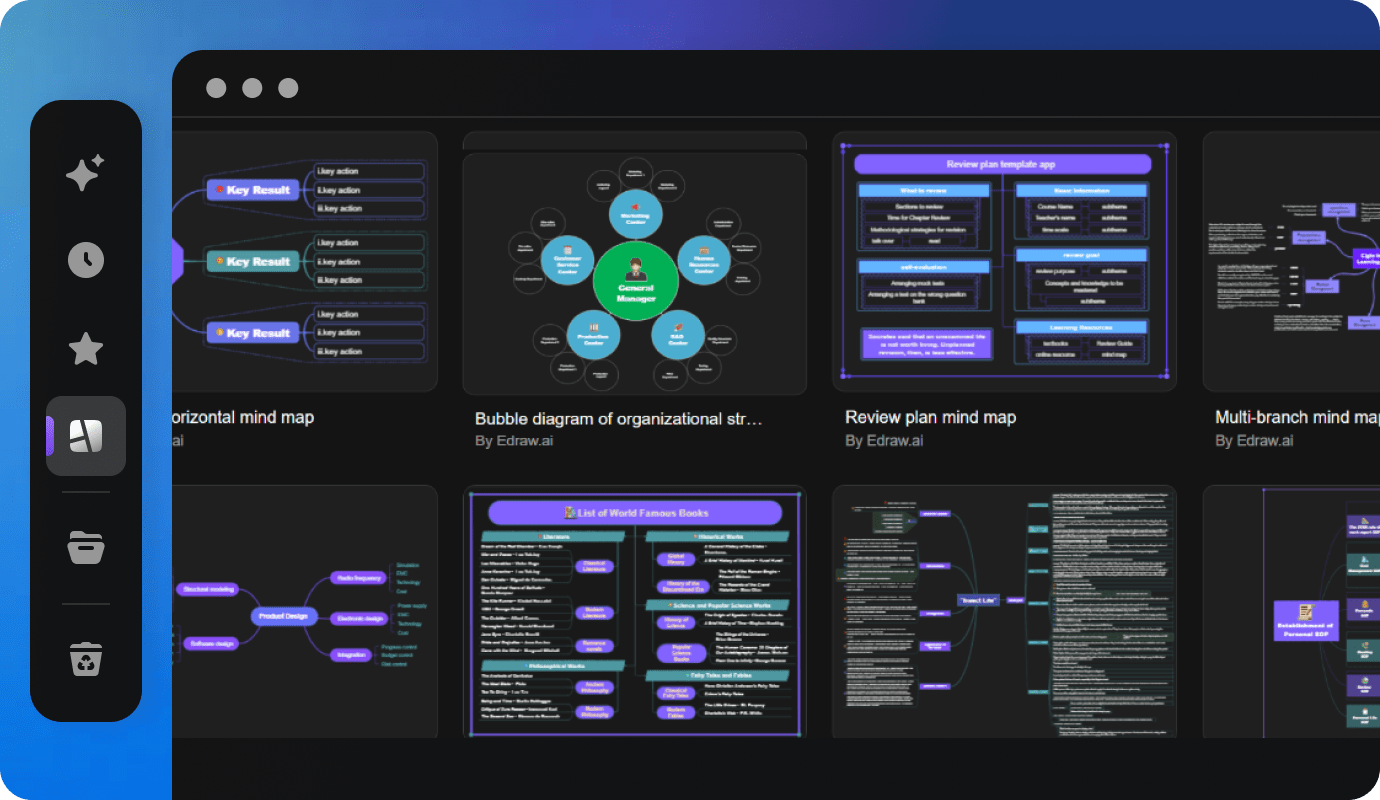Open the projects folder icon
The height and width of the screenshot is (800, 1380).
pyautogui.click(x=86, y=548)
